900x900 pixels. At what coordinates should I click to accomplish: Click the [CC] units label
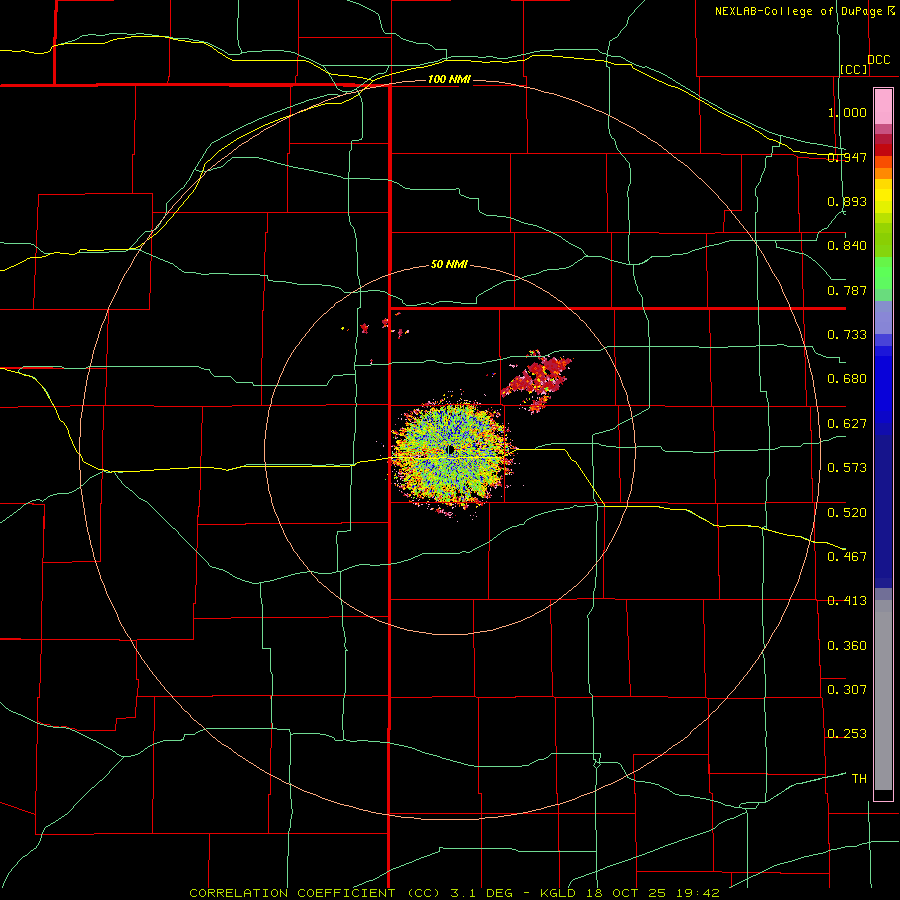pyautogui.click(x=854, y=69)
